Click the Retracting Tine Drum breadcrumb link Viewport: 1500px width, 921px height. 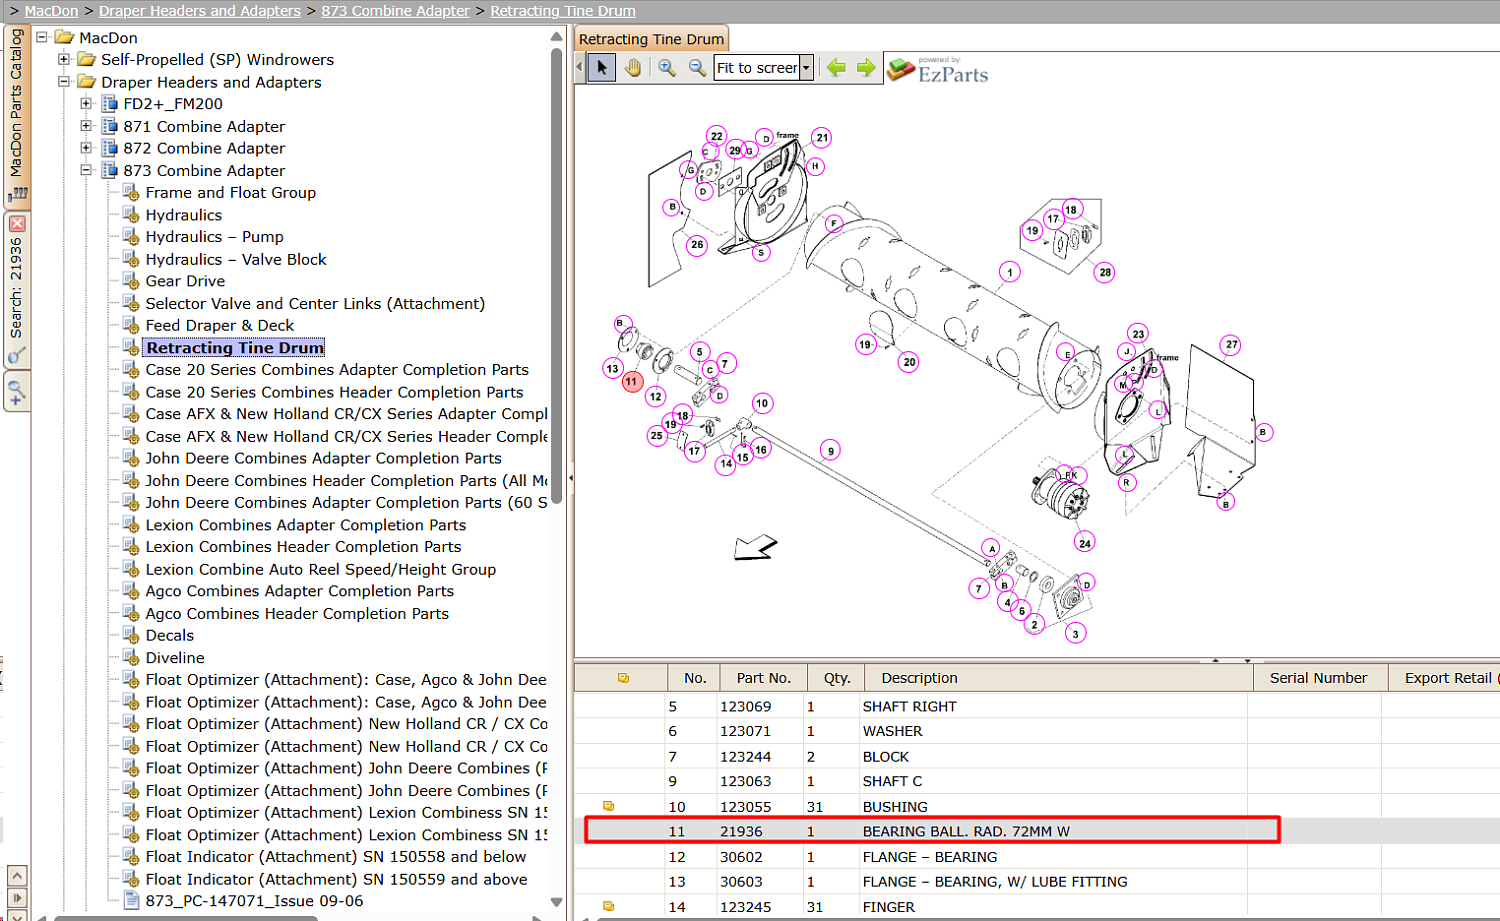click(563, 11)
